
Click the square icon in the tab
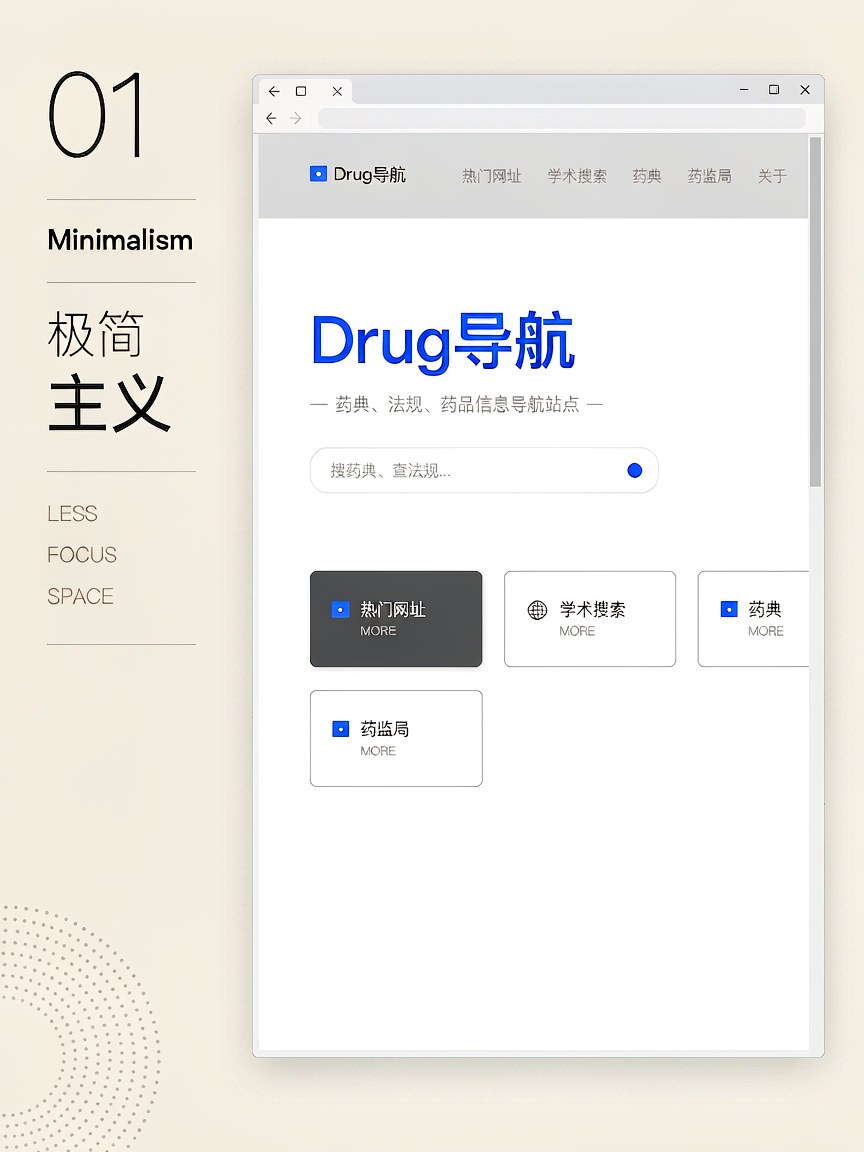click(x=300, y=91)
